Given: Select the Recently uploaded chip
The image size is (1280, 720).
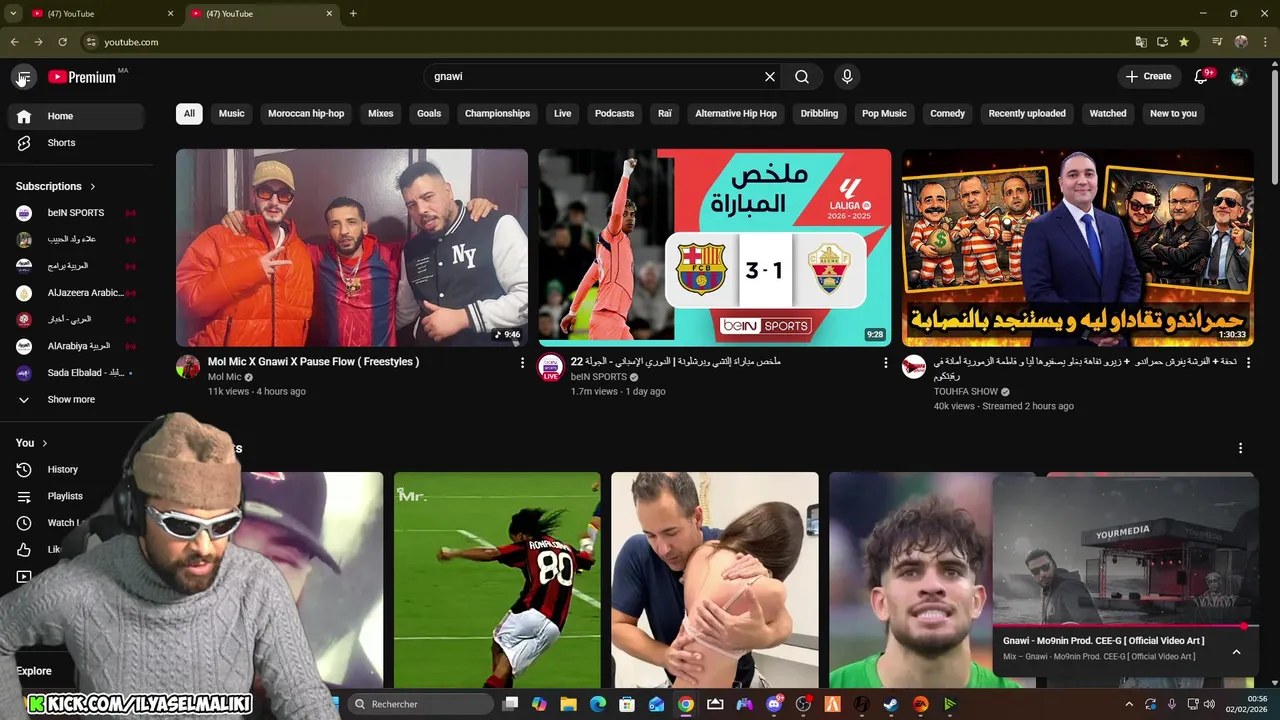Looking at the screenshot, I should [x=1027, y=114].
